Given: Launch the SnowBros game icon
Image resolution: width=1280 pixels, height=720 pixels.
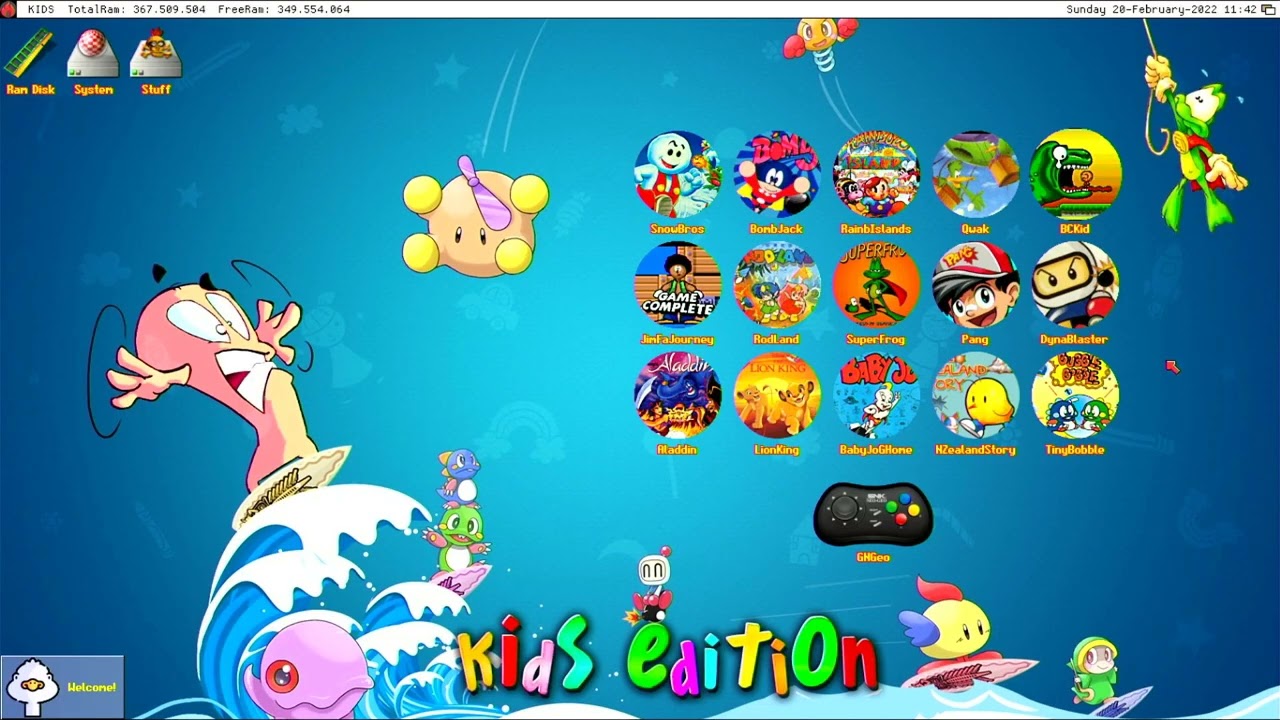Looking at the screenshot, I should tap(677, 175).
